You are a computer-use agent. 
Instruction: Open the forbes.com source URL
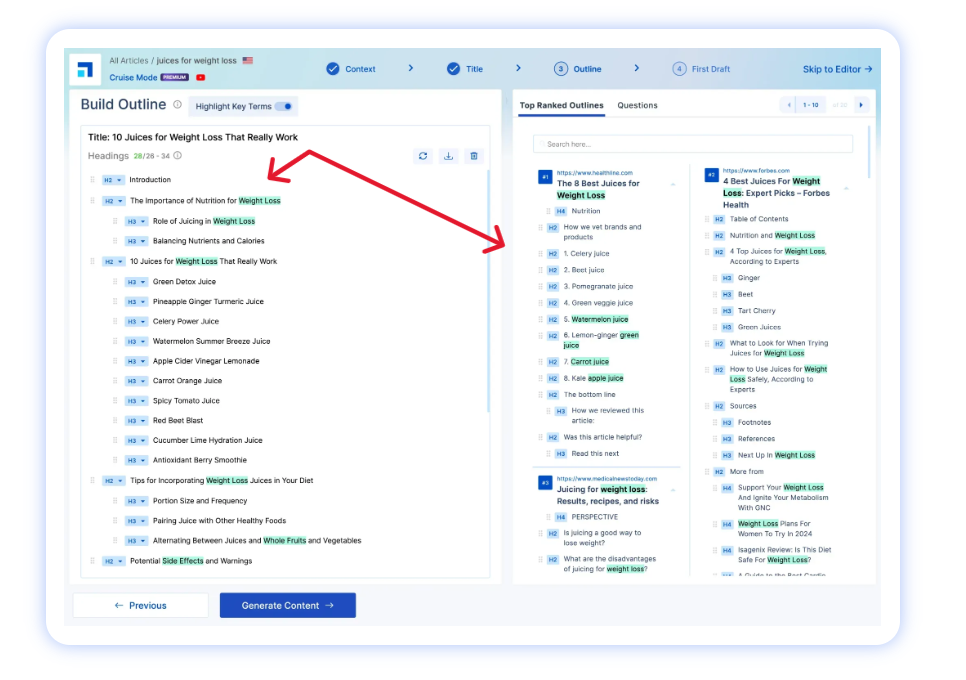[756, 171]
